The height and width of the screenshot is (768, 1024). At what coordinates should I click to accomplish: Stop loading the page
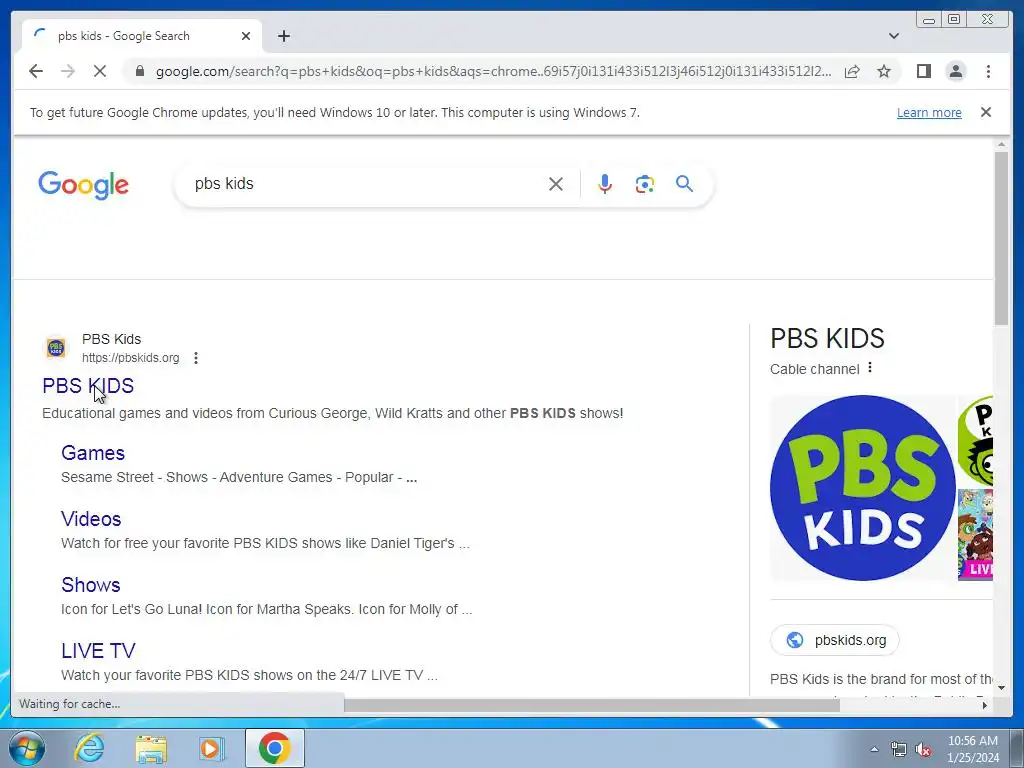100,71
